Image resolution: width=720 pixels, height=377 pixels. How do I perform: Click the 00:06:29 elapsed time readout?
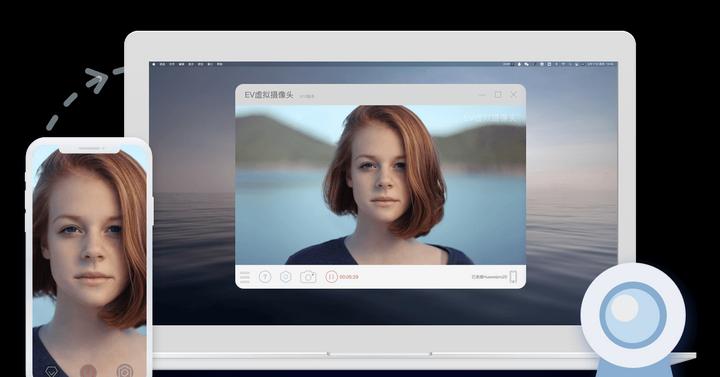tap(349, 277)
